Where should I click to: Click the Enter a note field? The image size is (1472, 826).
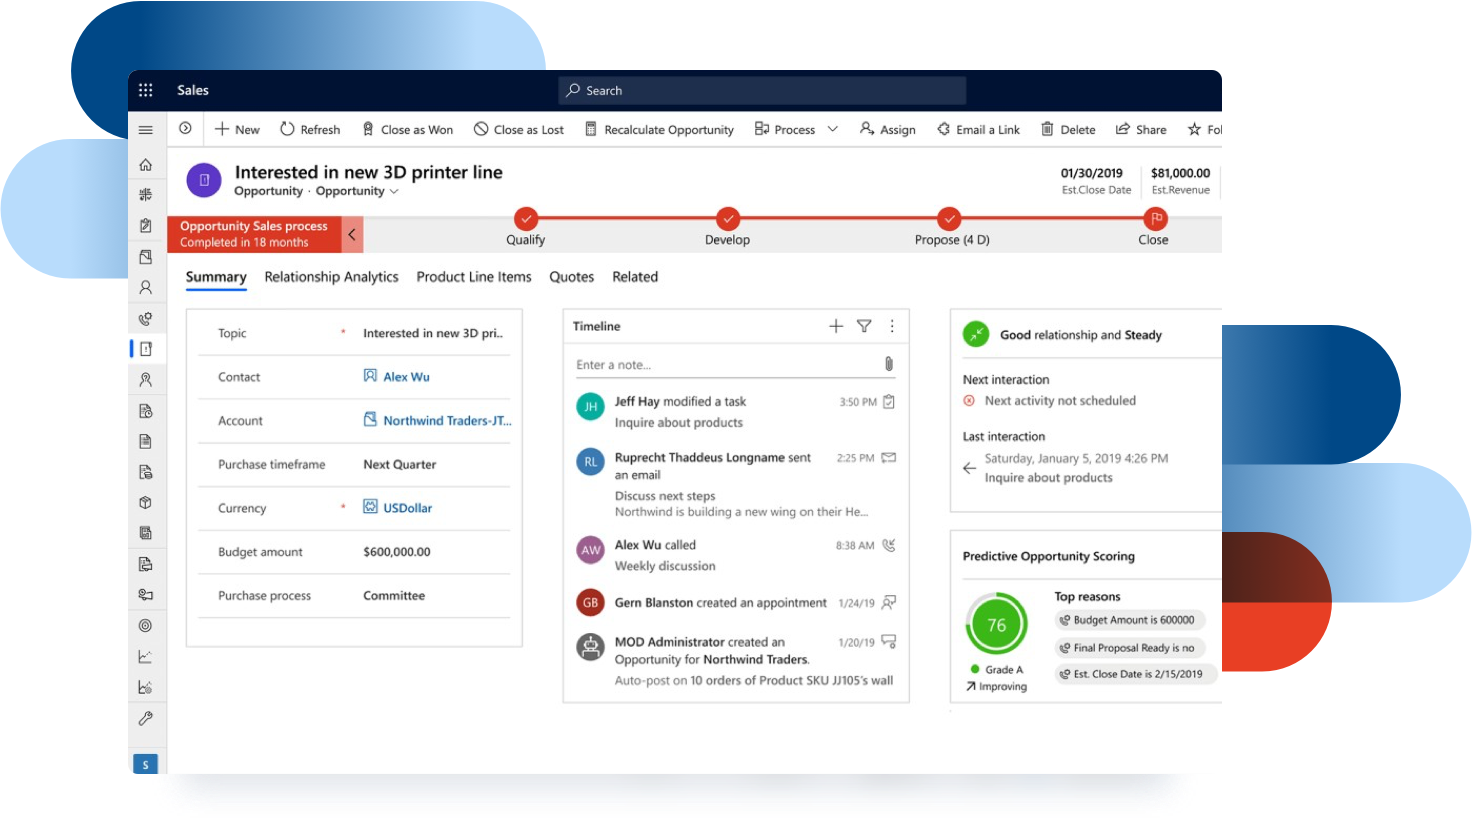(725, 365)
